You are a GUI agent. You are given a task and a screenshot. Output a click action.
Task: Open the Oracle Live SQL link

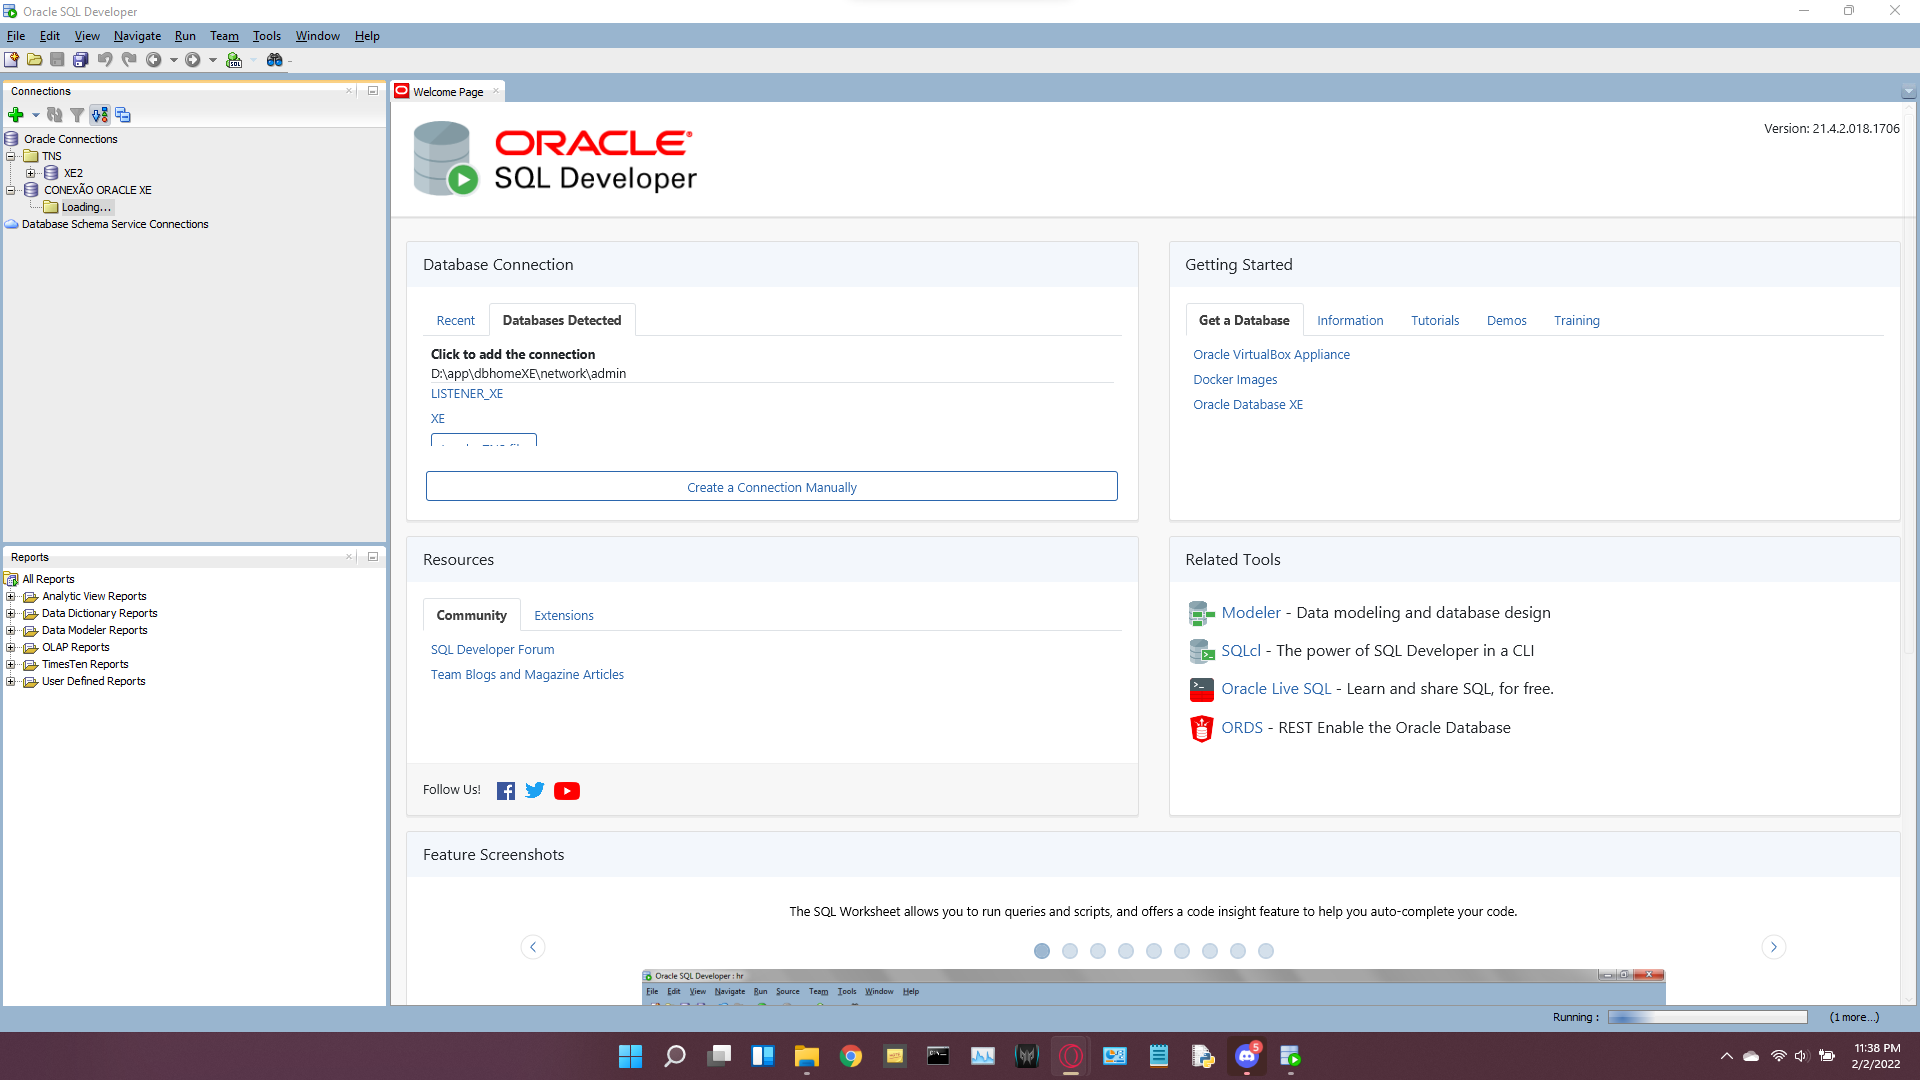pyautogui.click(x=1276, y=689)
